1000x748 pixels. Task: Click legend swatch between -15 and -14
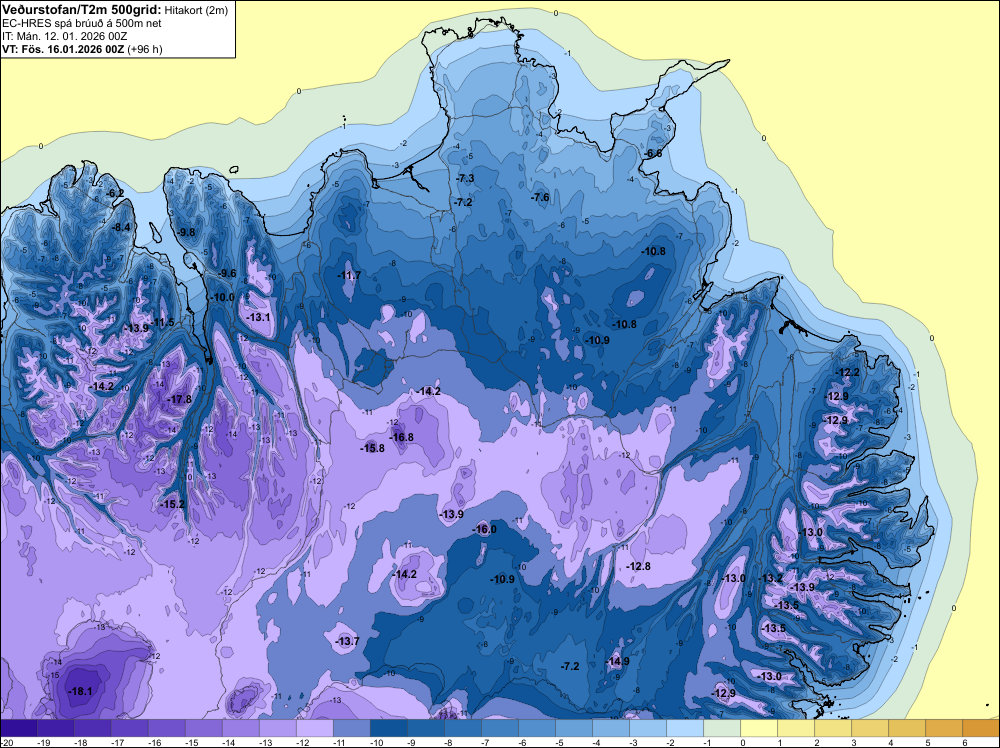[x=203, y=728]
